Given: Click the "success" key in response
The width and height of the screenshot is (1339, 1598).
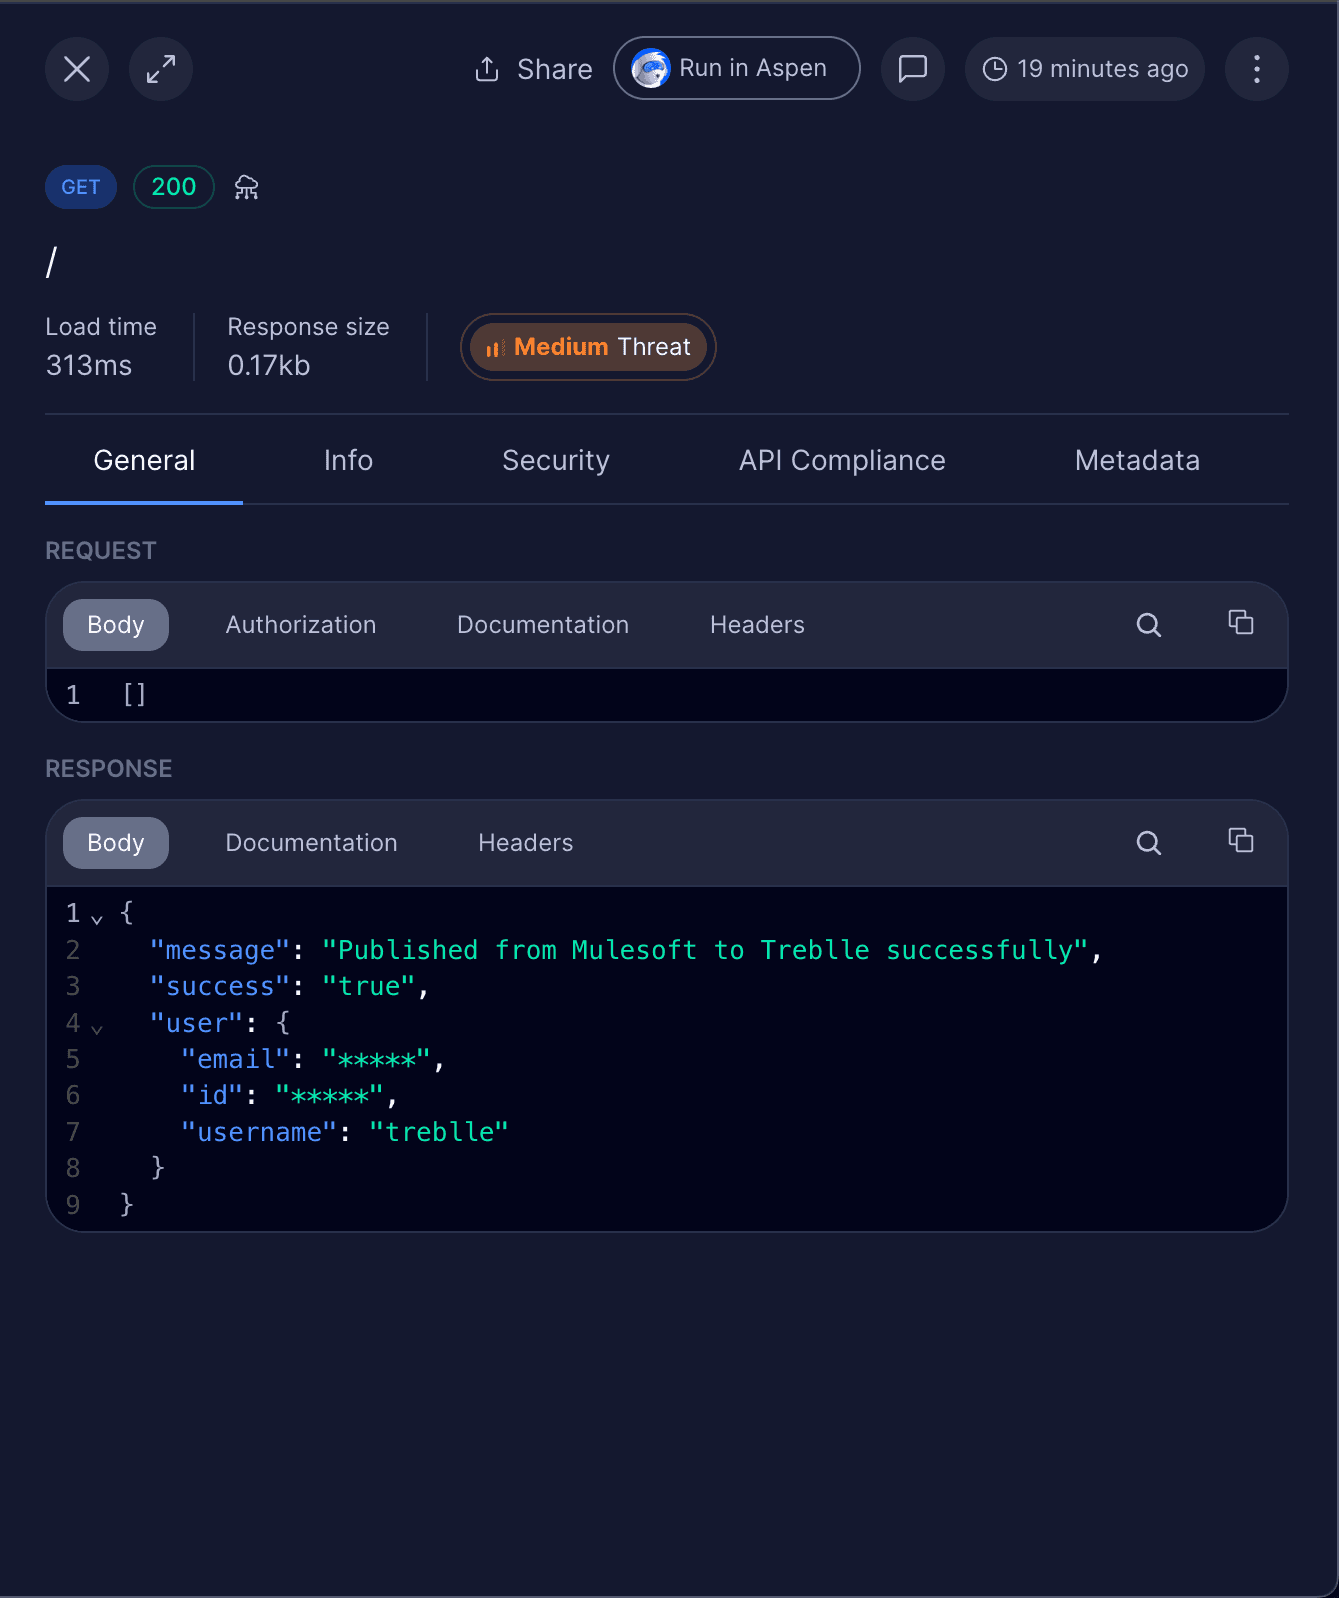Looking at the screenshot, I should point(219,986).
